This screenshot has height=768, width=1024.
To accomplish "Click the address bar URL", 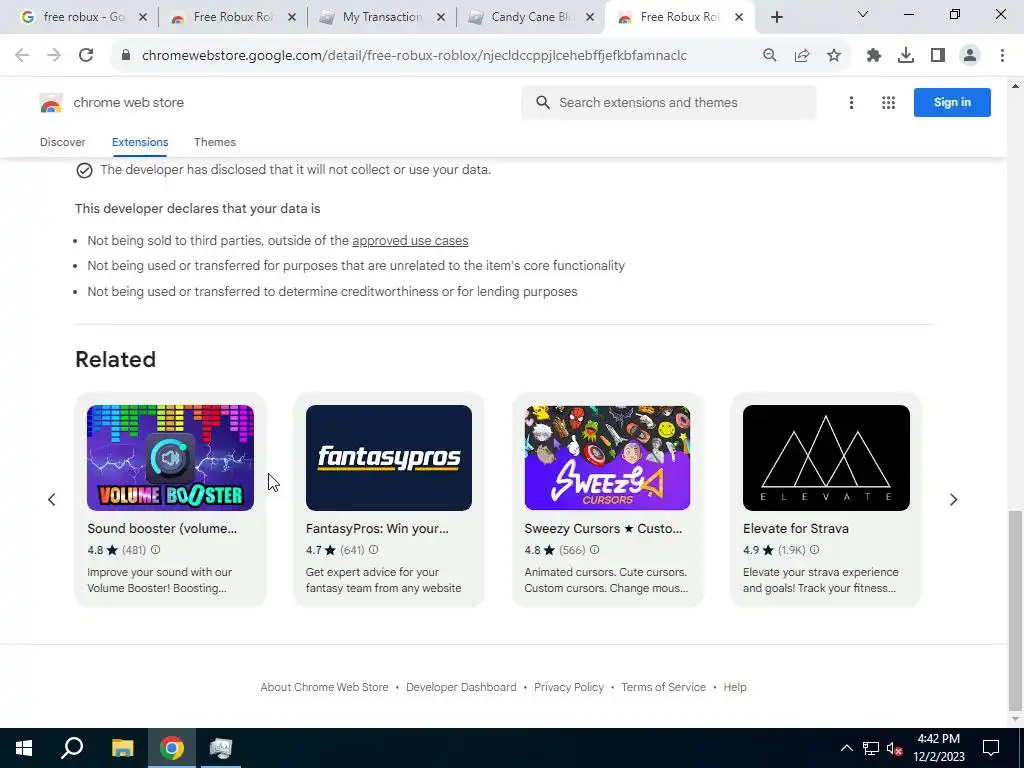I will pos(414,56).
